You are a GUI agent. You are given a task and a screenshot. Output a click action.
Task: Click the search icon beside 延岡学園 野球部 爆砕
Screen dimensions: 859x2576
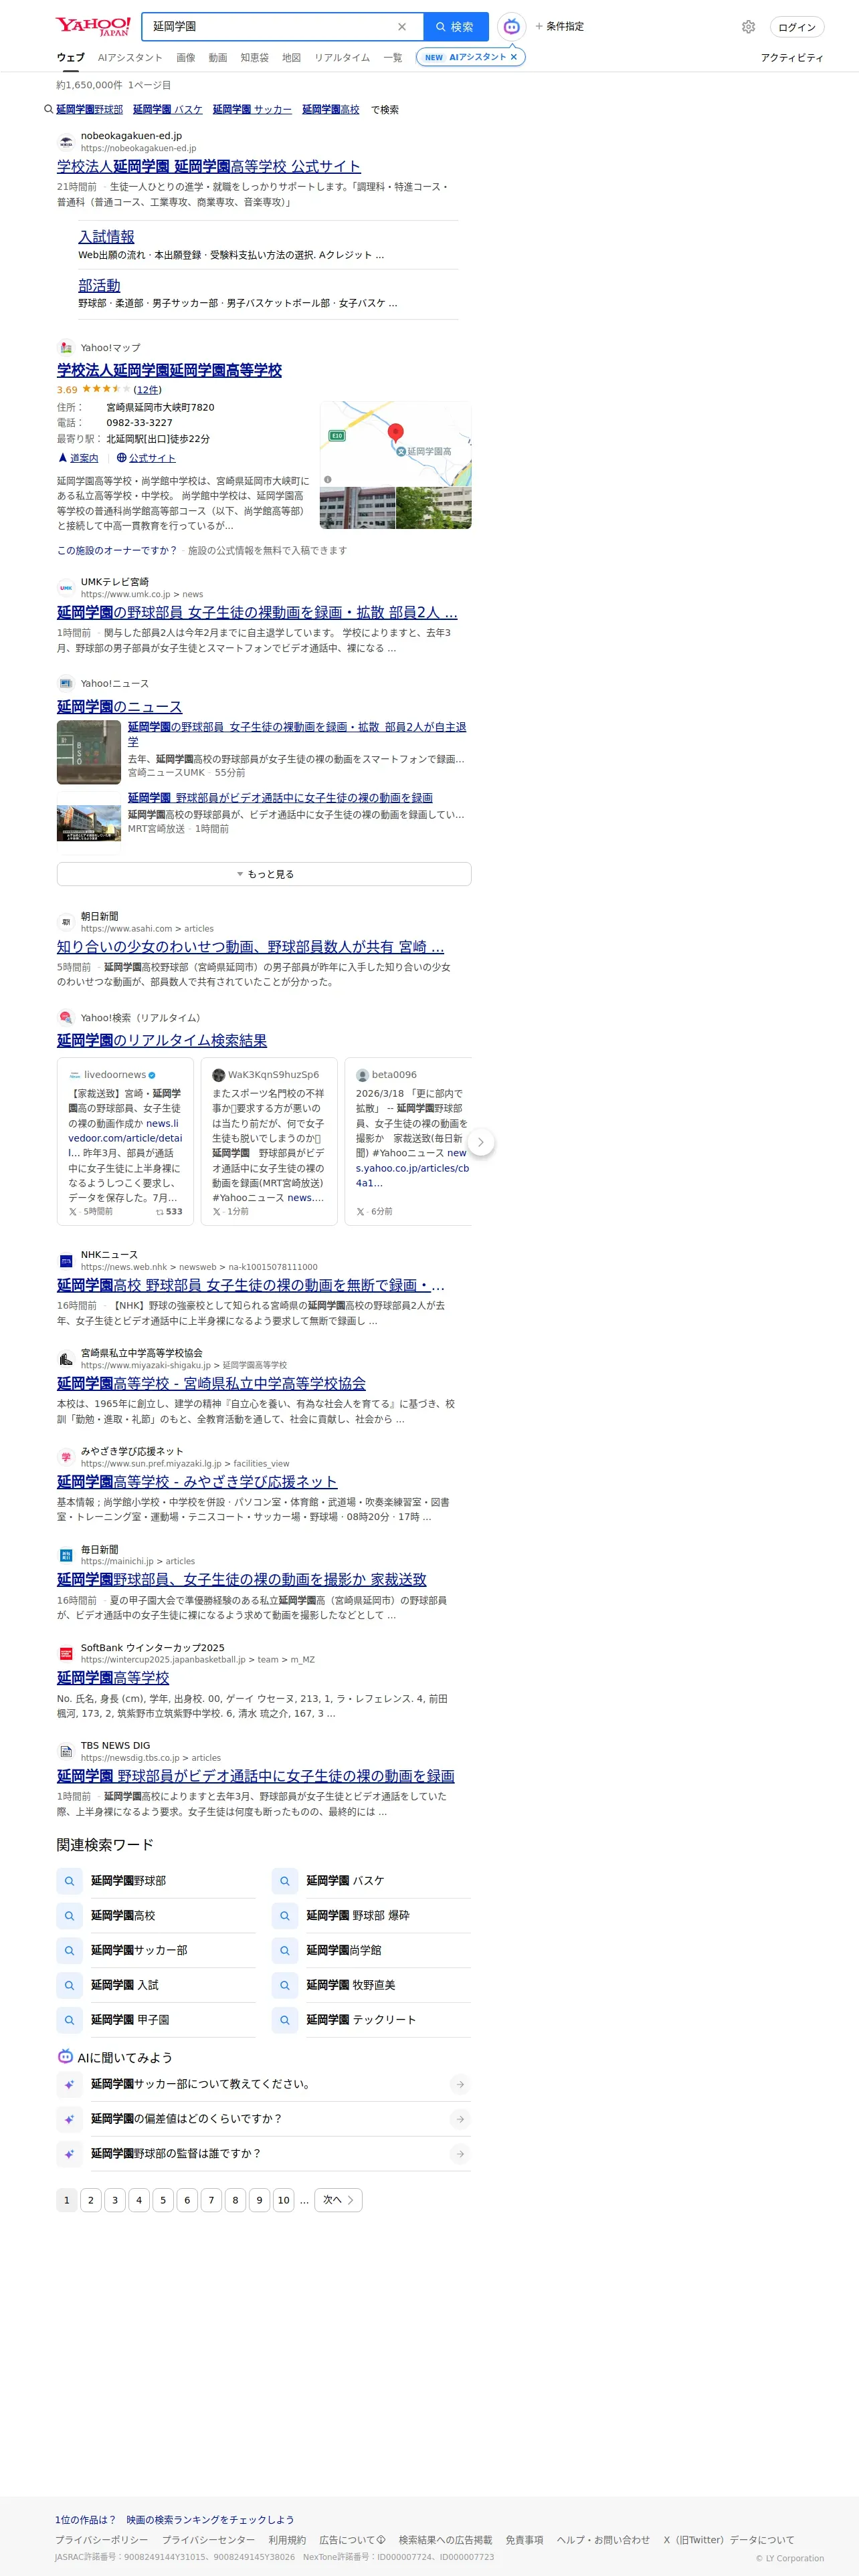(284, 1916)
